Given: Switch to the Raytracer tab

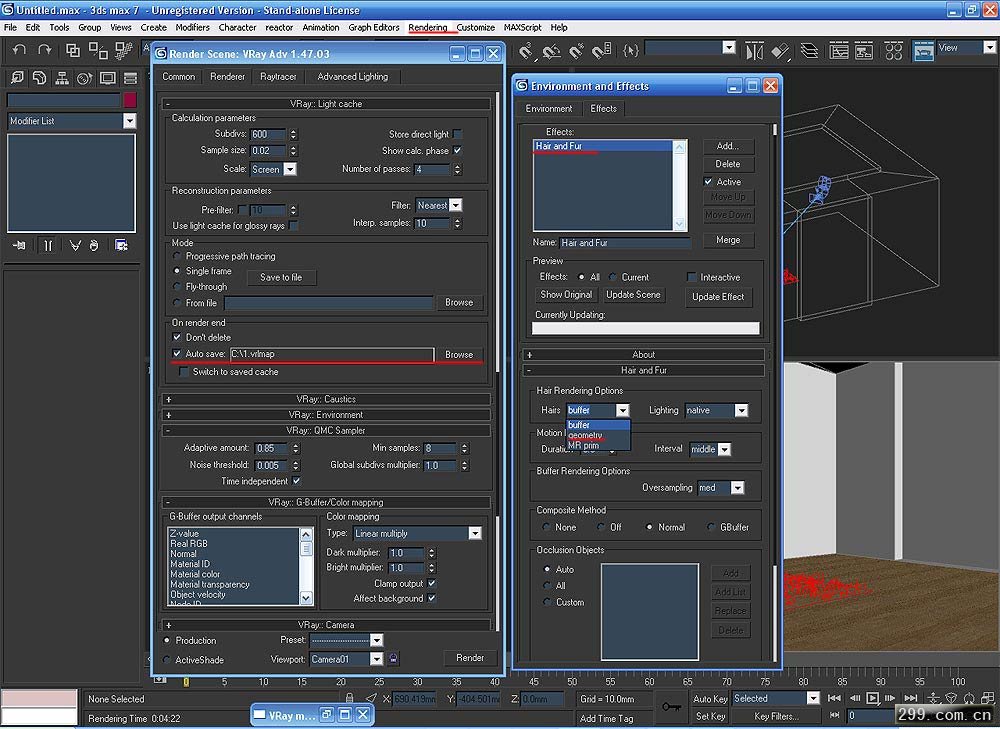Looking at the screenshot, I should [278, 77].
